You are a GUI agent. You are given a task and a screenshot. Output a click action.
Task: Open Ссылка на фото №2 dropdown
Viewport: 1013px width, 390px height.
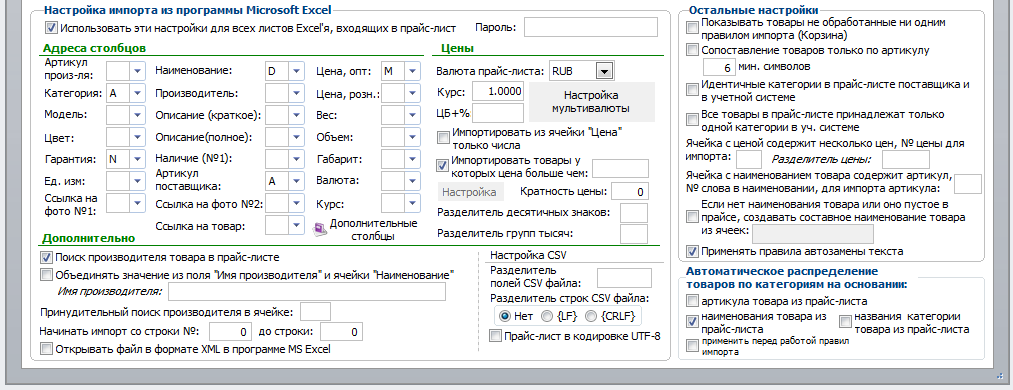[x=296, y=203]
